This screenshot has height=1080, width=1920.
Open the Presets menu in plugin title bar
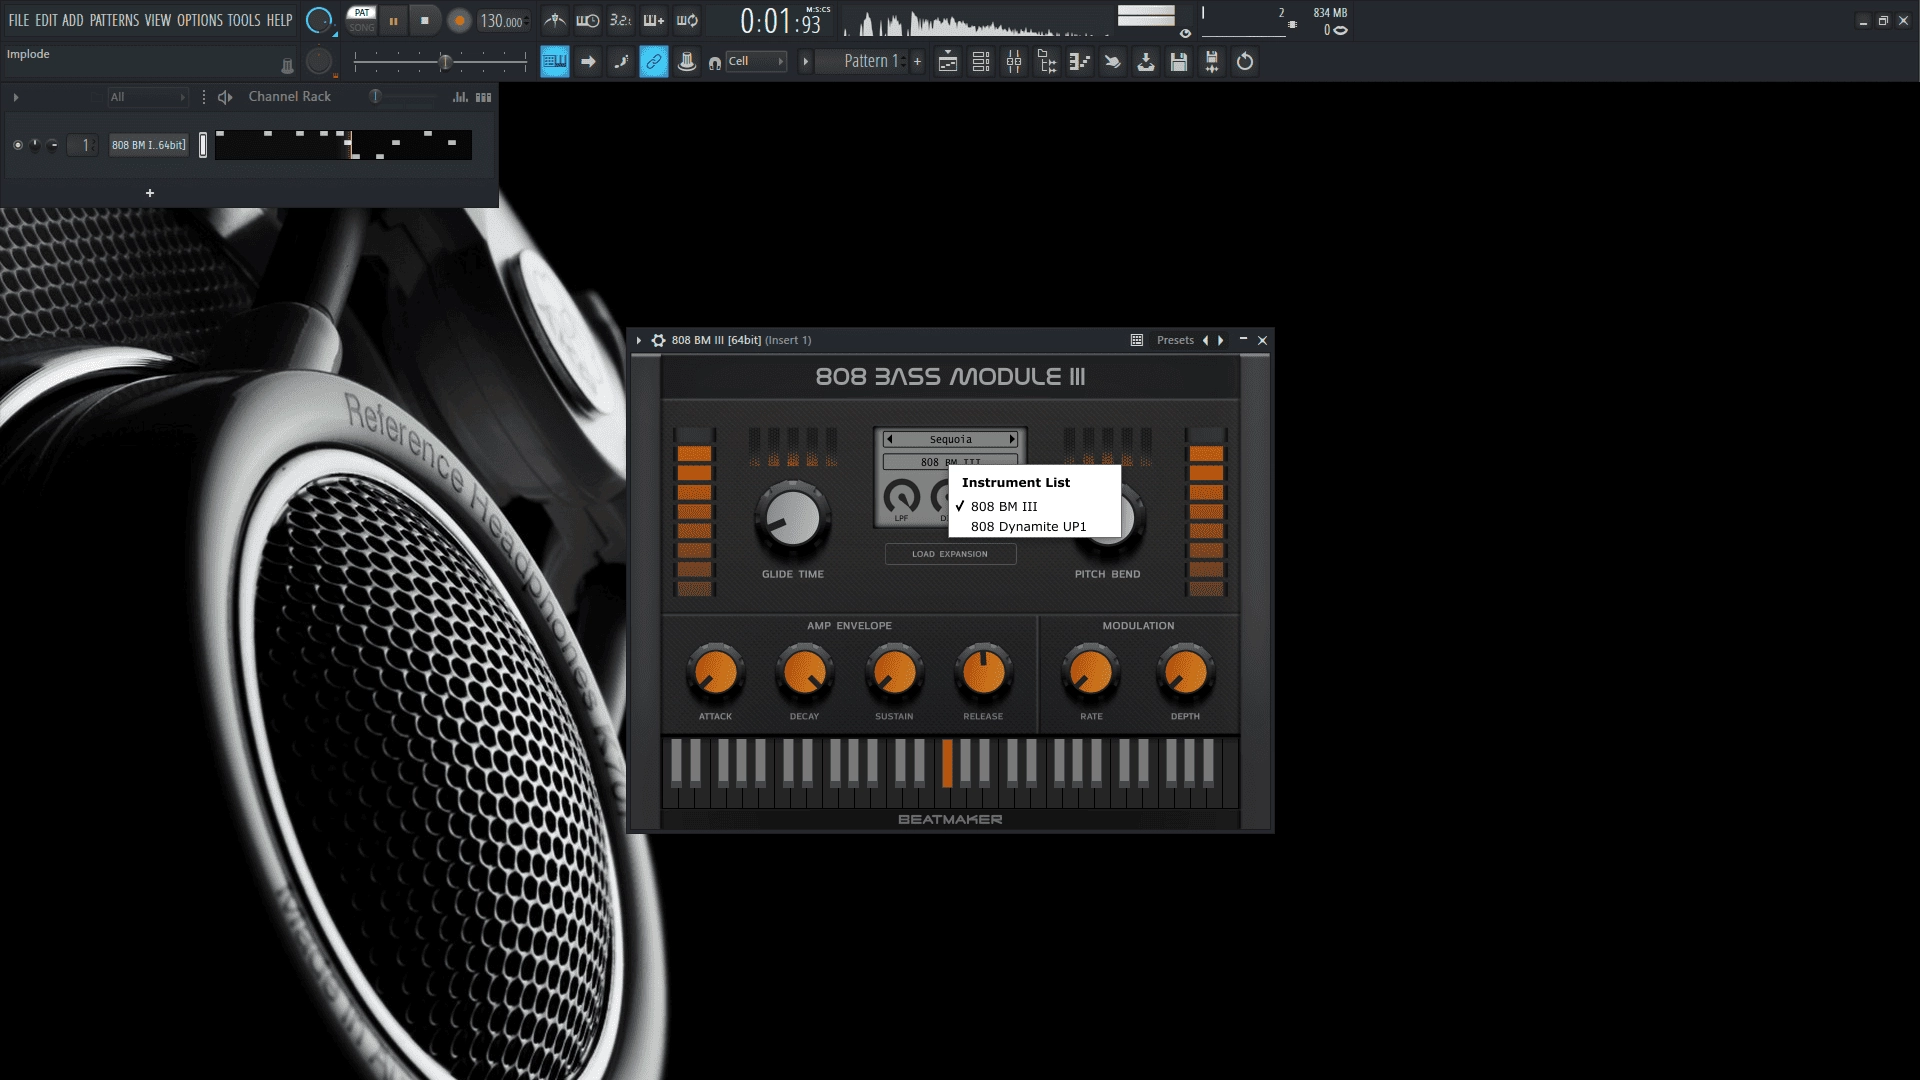click(1175, 341)
